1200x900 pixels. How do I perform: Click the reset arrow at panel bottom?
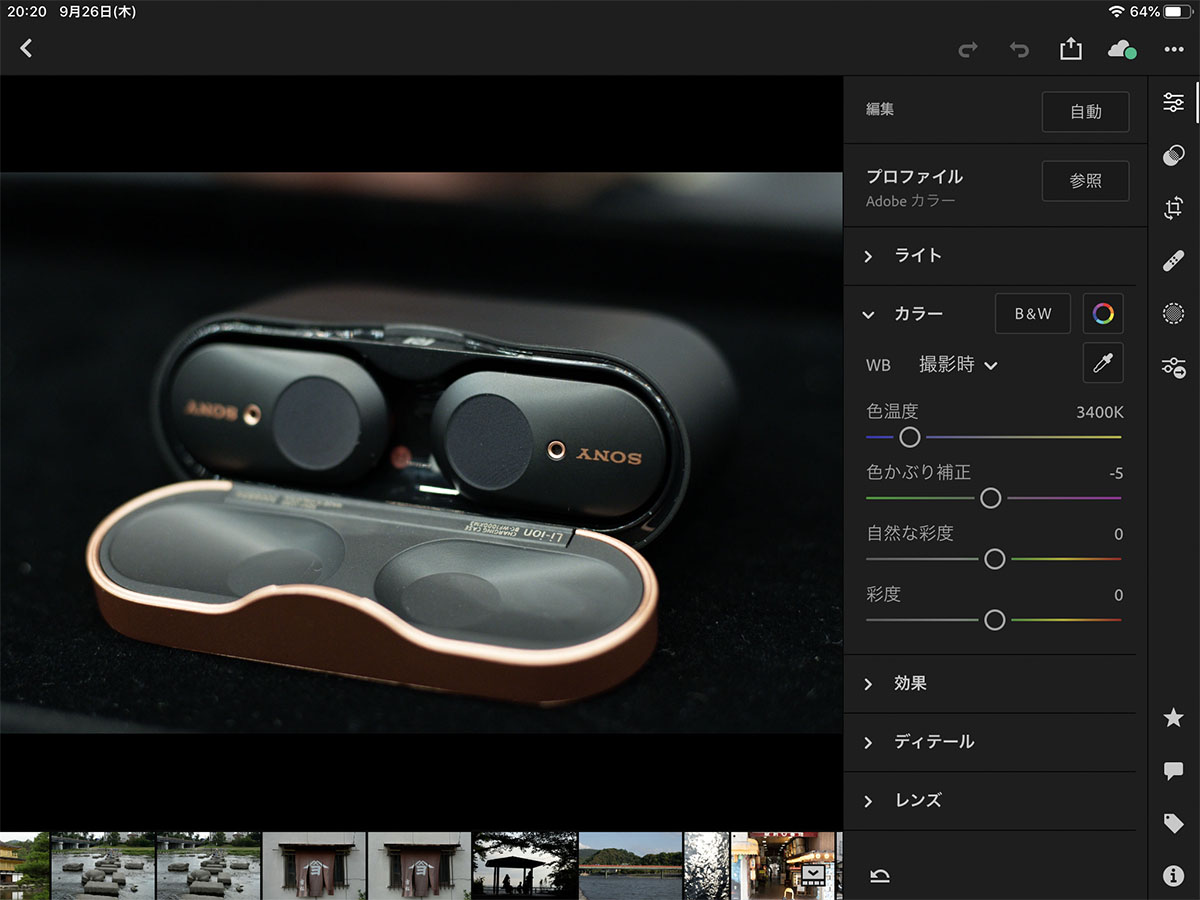tap(880, 876)
